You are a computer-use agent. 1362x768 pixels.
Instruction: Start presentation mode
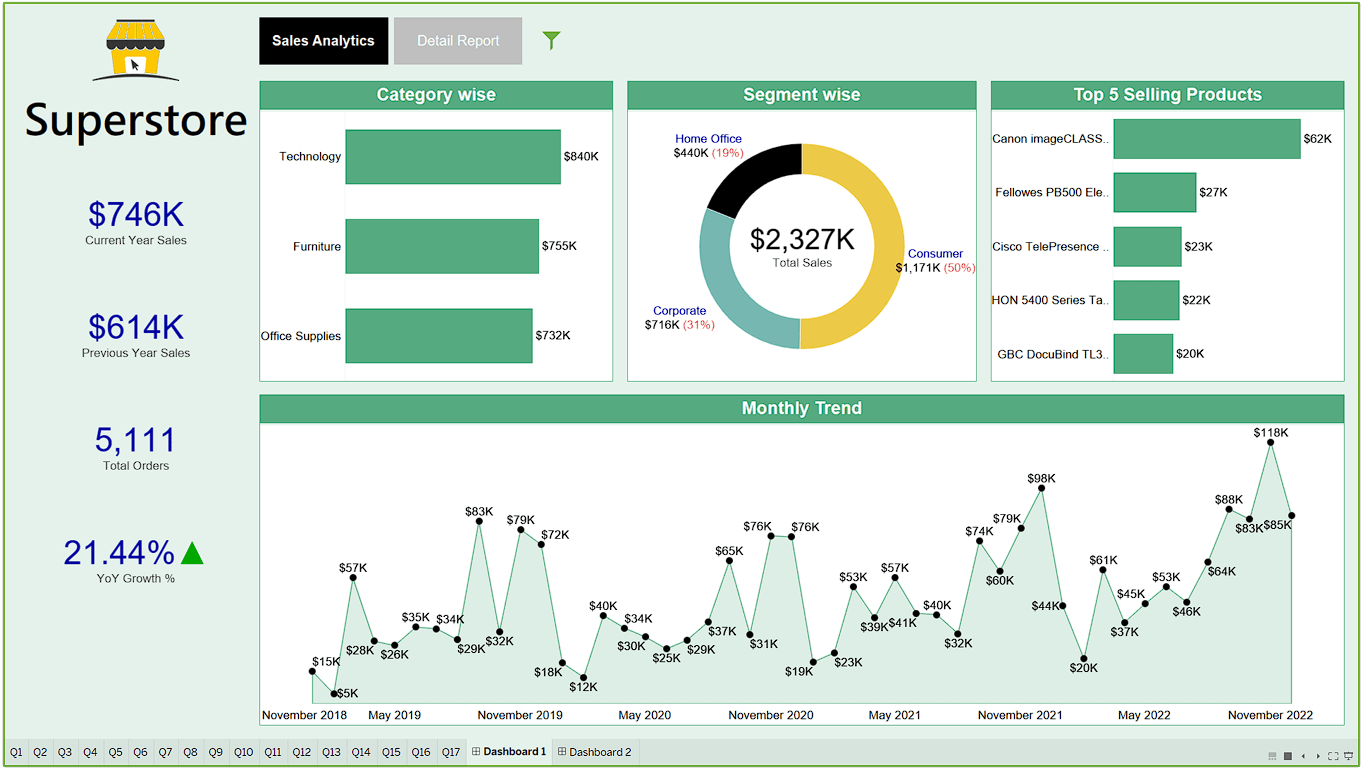tap(1349, 756)
